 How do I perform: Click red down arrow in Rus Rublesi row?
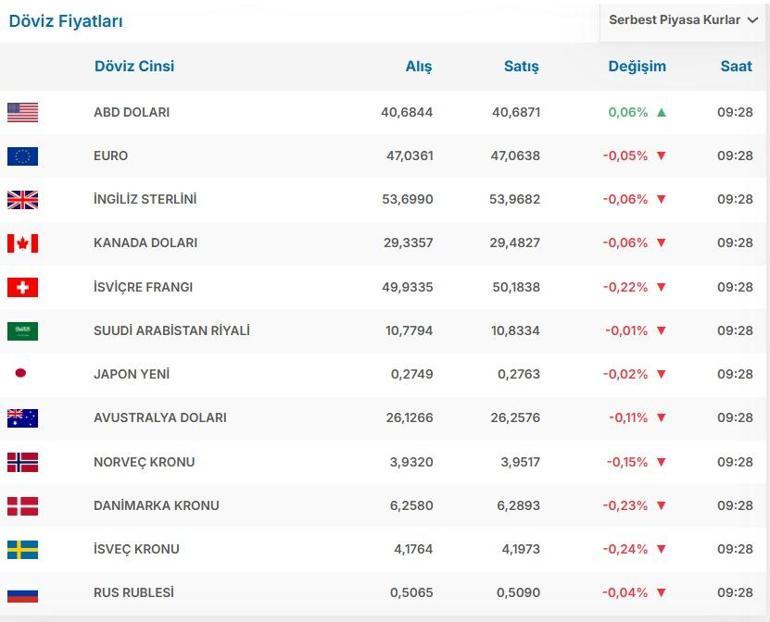coord(661,593)
